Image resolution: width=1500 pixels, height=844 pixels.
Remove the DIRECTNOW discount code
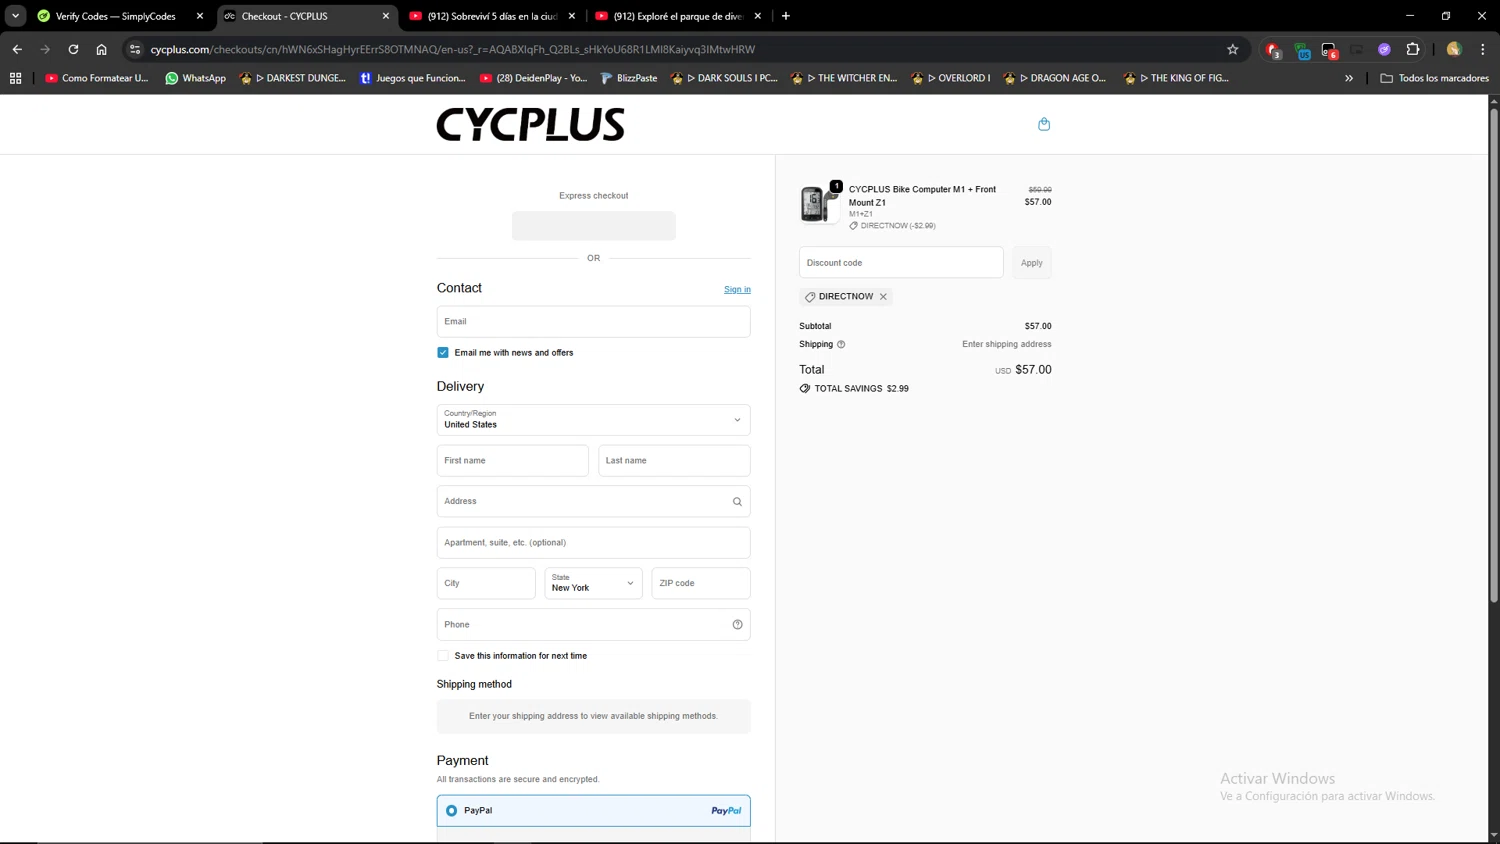(x=883, y=297)
